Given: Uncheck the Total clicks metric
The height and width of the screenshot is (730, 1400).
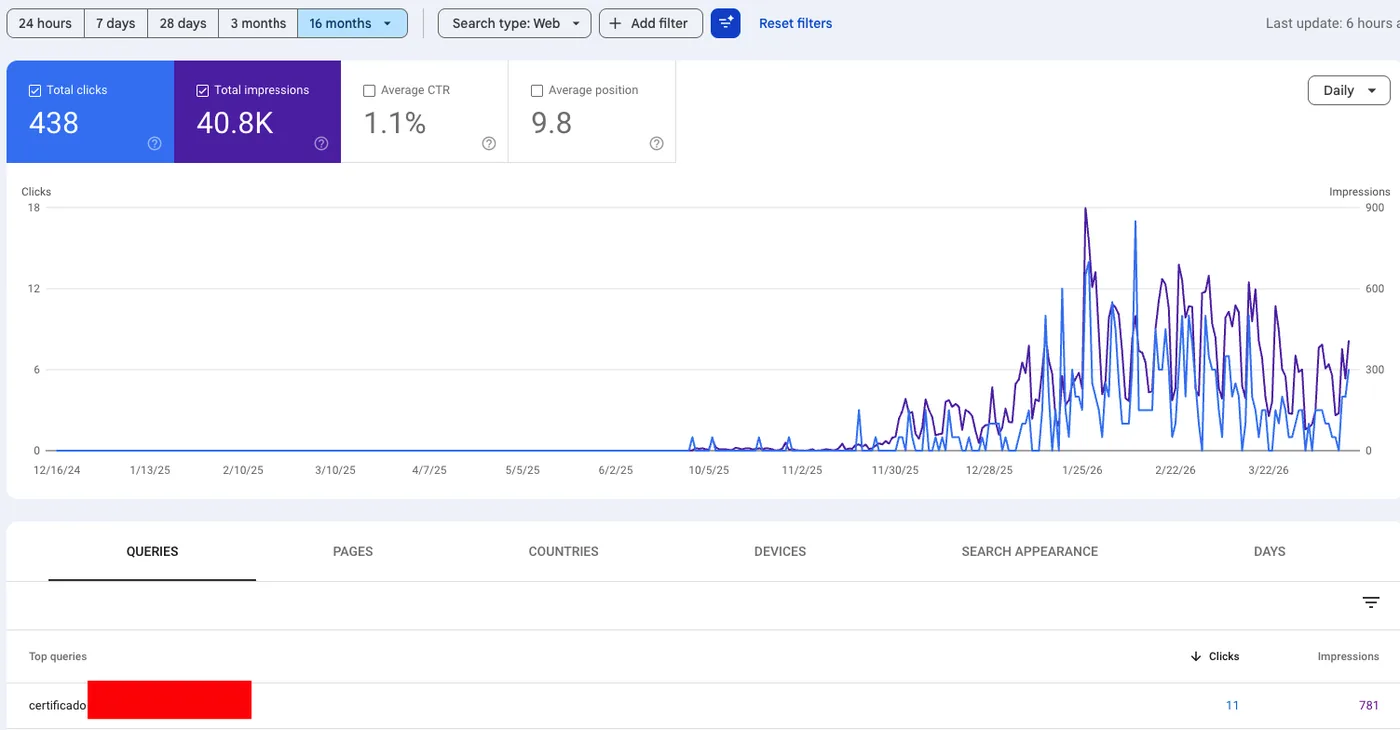Looking at the screenshot, I should (x=34, y=89).
